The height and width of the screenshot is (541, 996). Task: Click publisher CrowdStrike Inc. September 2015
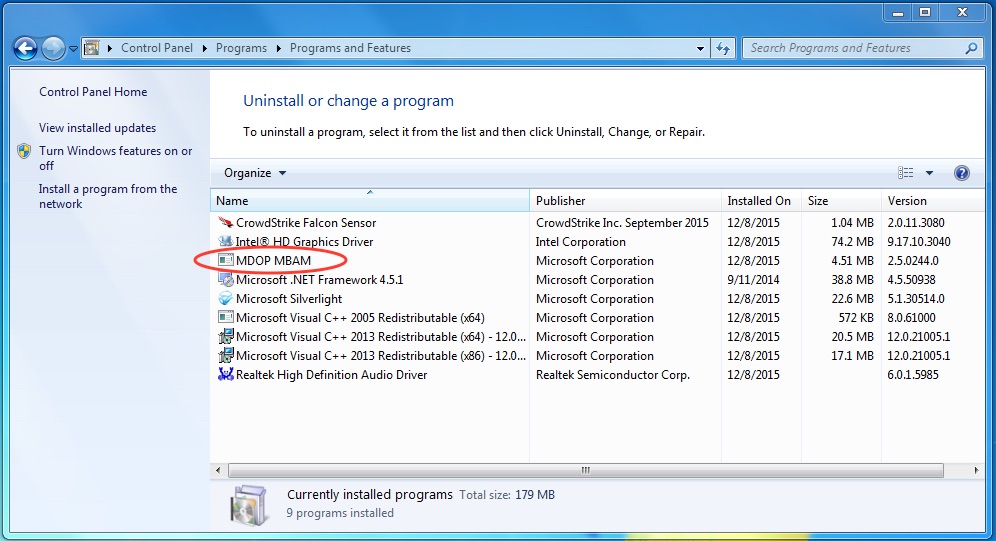tap(622, 223)
